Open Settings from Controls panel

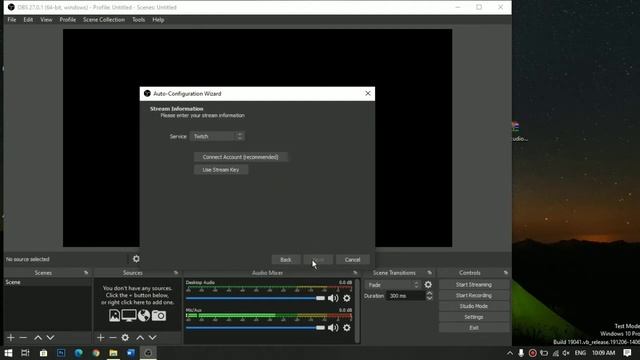474,317
